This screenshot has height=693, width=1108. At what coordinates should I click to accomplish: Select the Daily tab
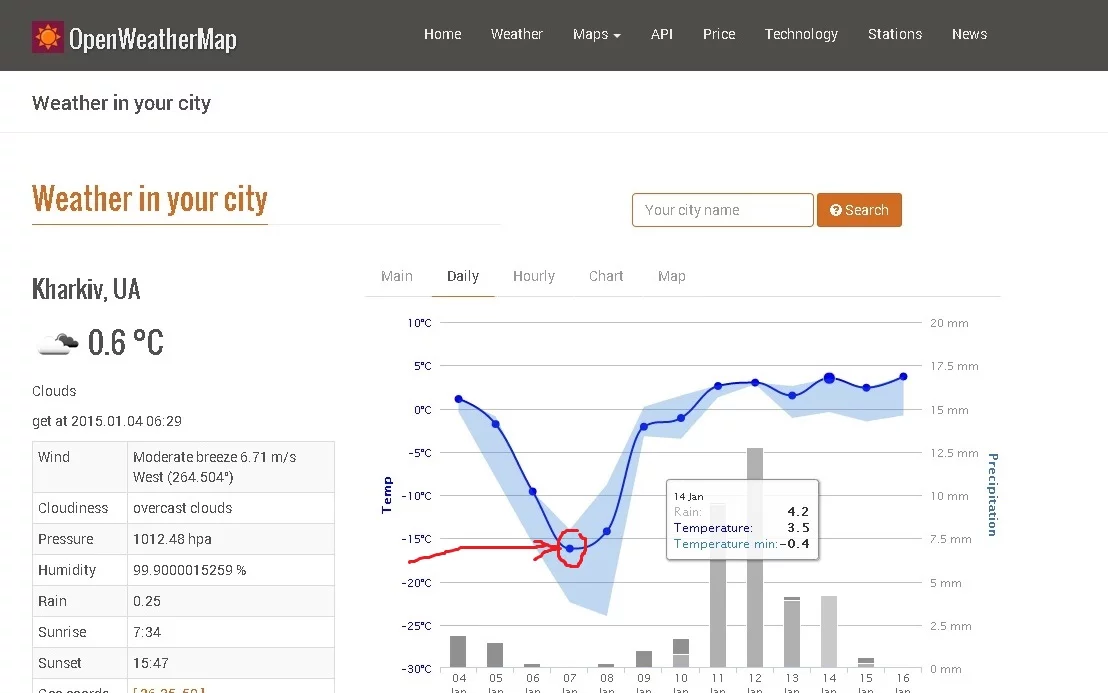click(463, 276)
